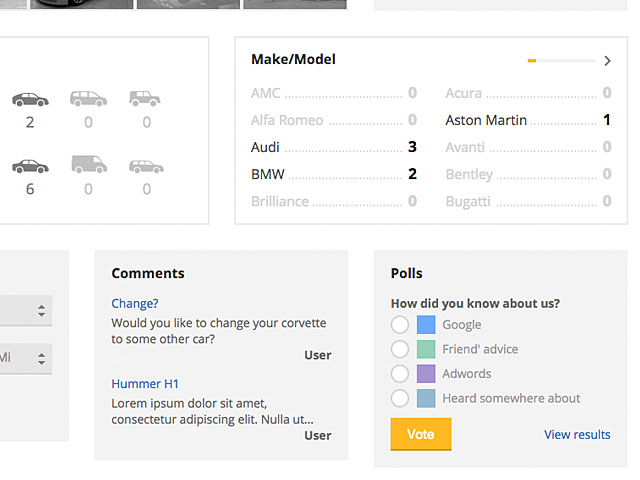Open the View results link
This screenshot has width=640, height=480.
(577, 435)
